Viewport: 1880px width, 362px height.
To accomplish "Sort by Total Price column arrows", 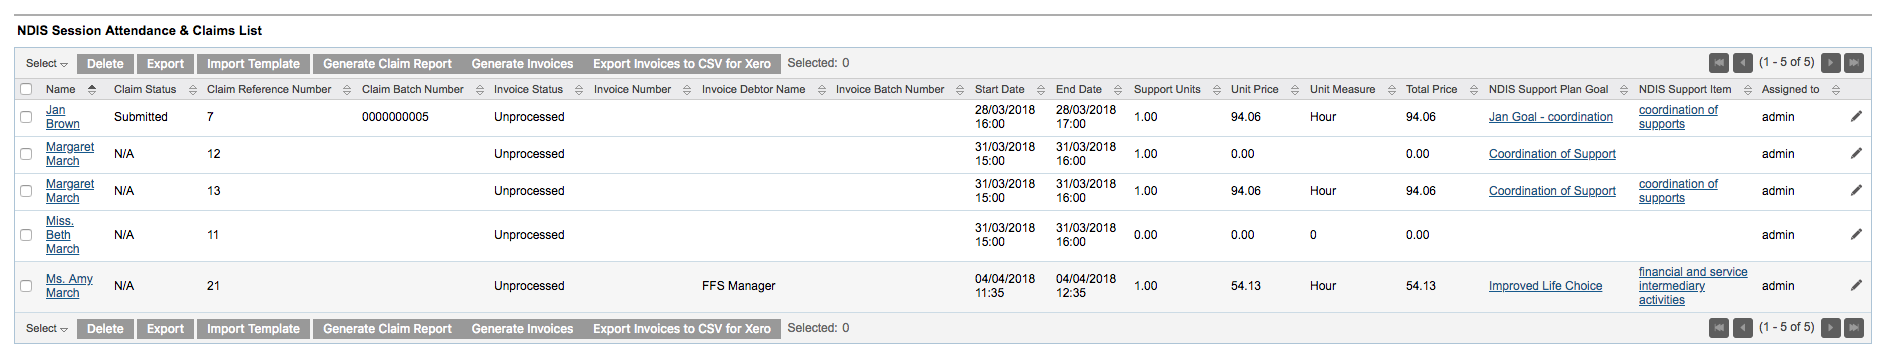I will [1474, 90].
